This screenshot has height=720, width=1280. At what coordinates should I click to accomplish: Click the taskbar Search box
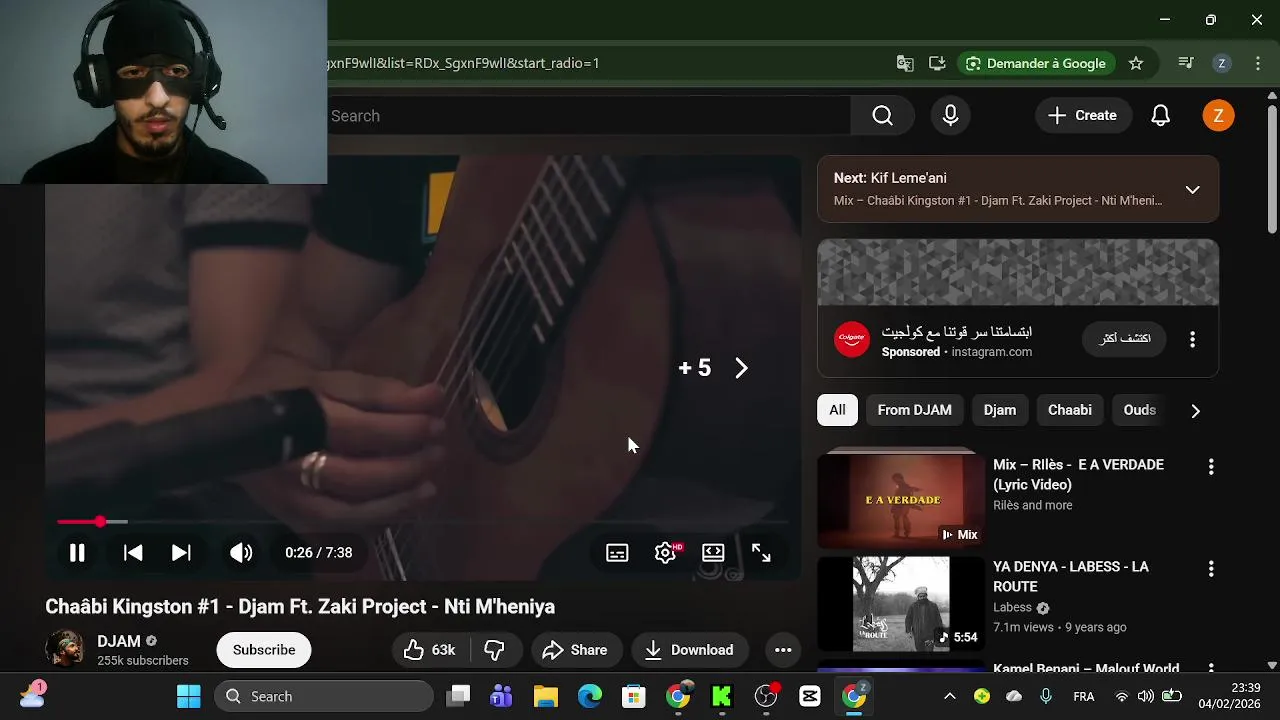point(324,696)
